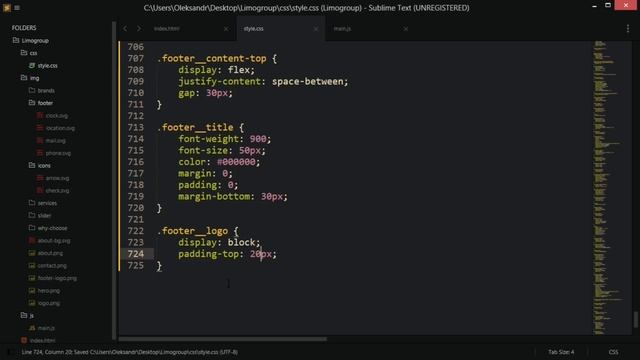
Task: Click 'justify-content: space-between;' line
Action: 263,81
